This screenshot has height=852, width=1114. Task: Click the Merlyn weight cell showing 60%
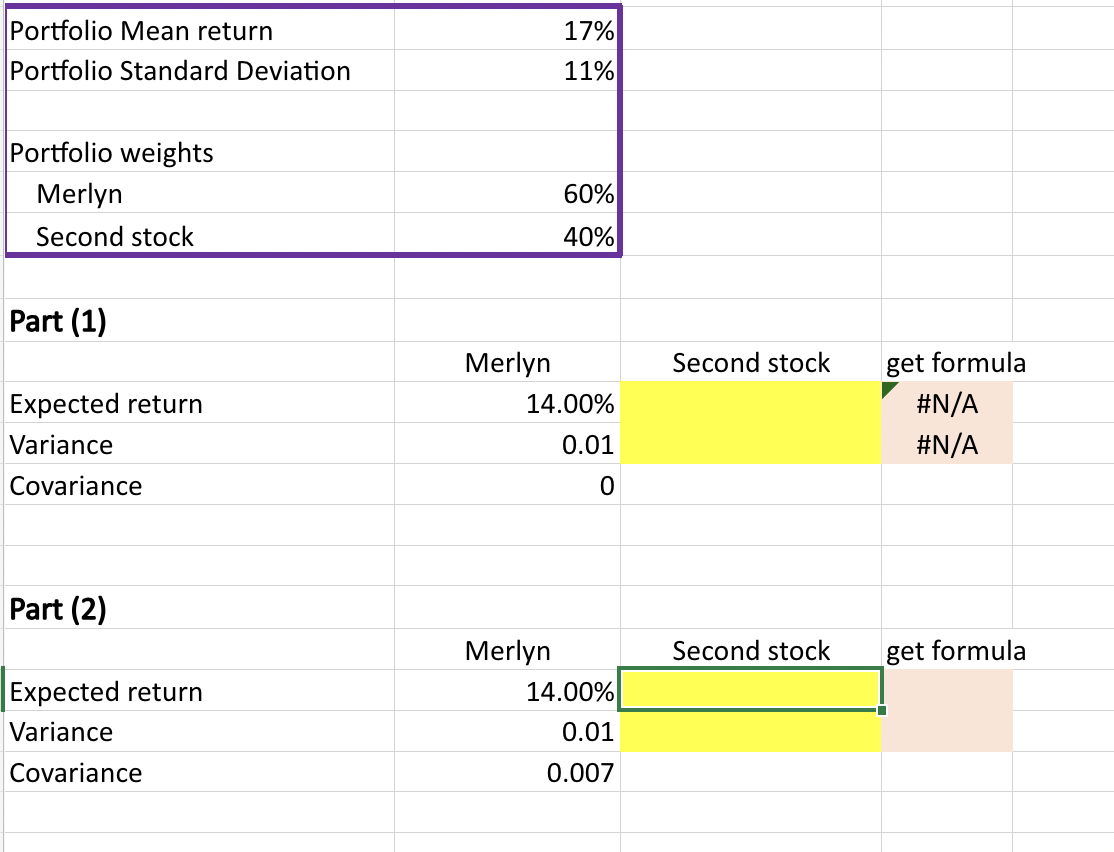point(507,194)
